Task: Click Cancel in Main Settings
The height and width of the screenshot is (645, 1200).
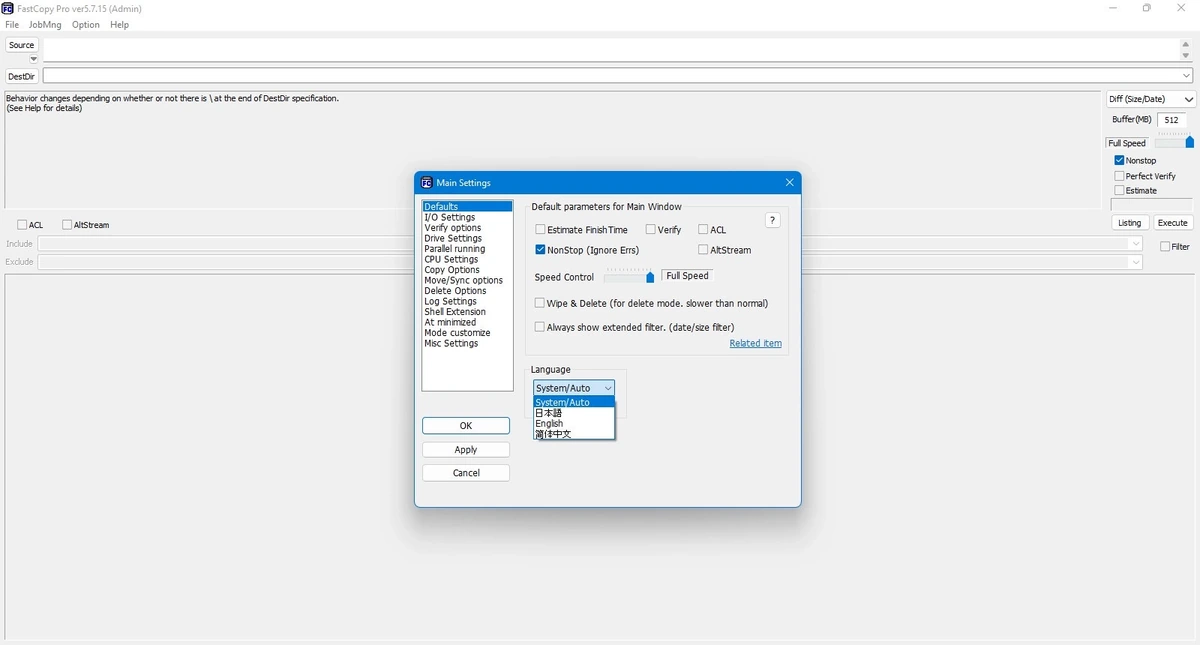Action: point(466,473)
